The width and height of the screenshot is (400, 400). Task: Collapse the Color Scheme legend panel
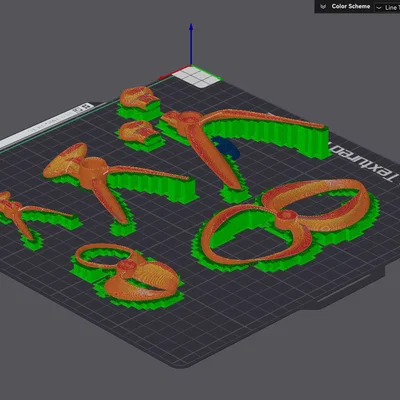pos(323,7)
